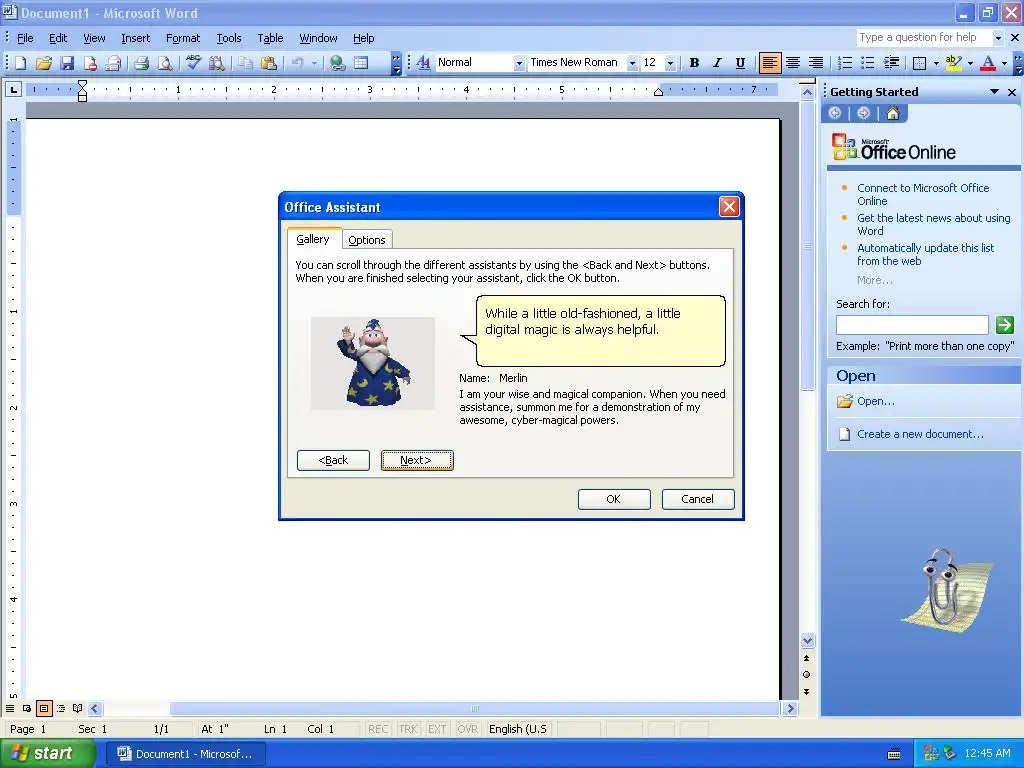This screenshot has width=1024, height=768.
Task: Click Automatically update this list link
Action: click(x=925, y=255)
